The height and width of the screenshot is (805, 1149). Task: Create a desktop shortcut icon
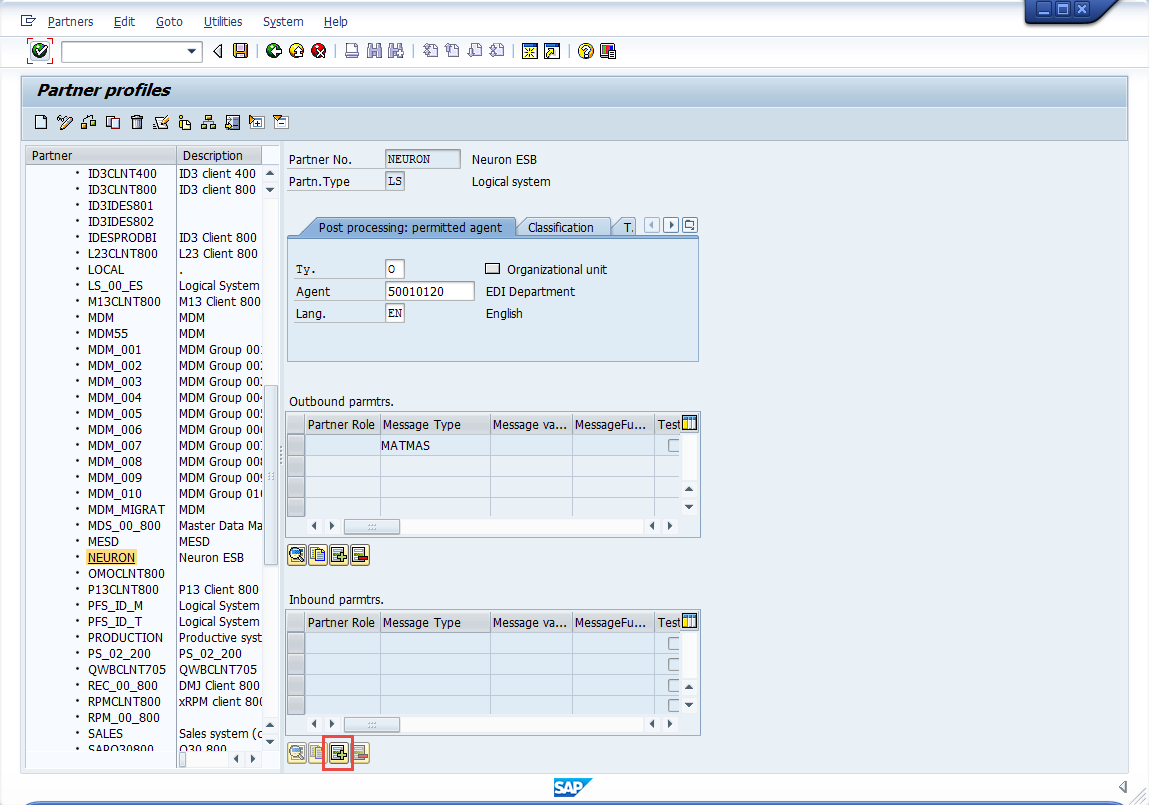552,51
